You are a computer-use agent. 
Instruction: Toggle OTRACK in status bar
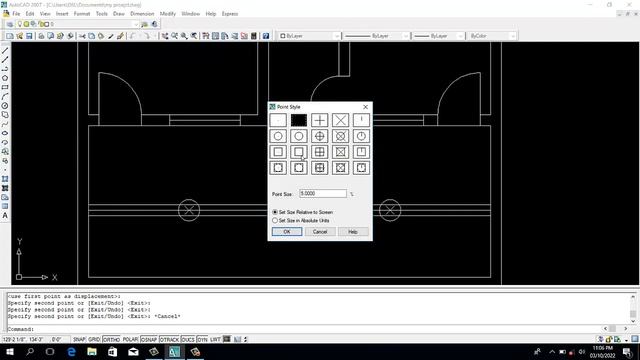point(169,339)
